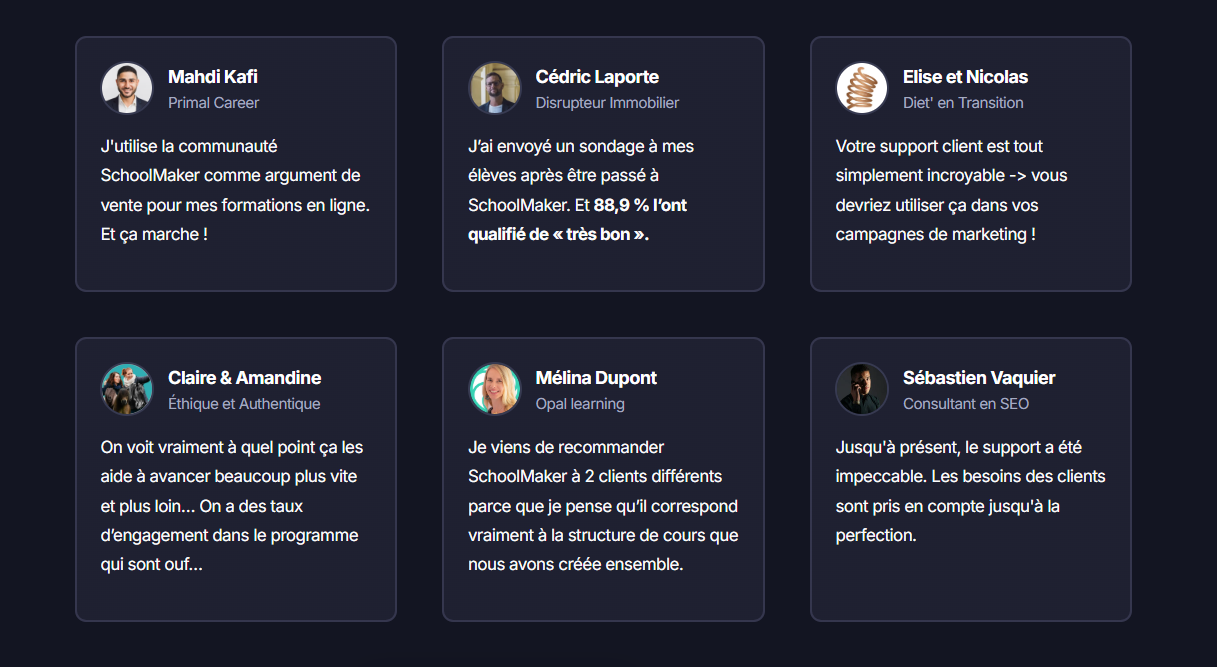Click the Elise et Nicolas spiral logo
Screen dimensions: 1217x667
[x=862, y=88]
